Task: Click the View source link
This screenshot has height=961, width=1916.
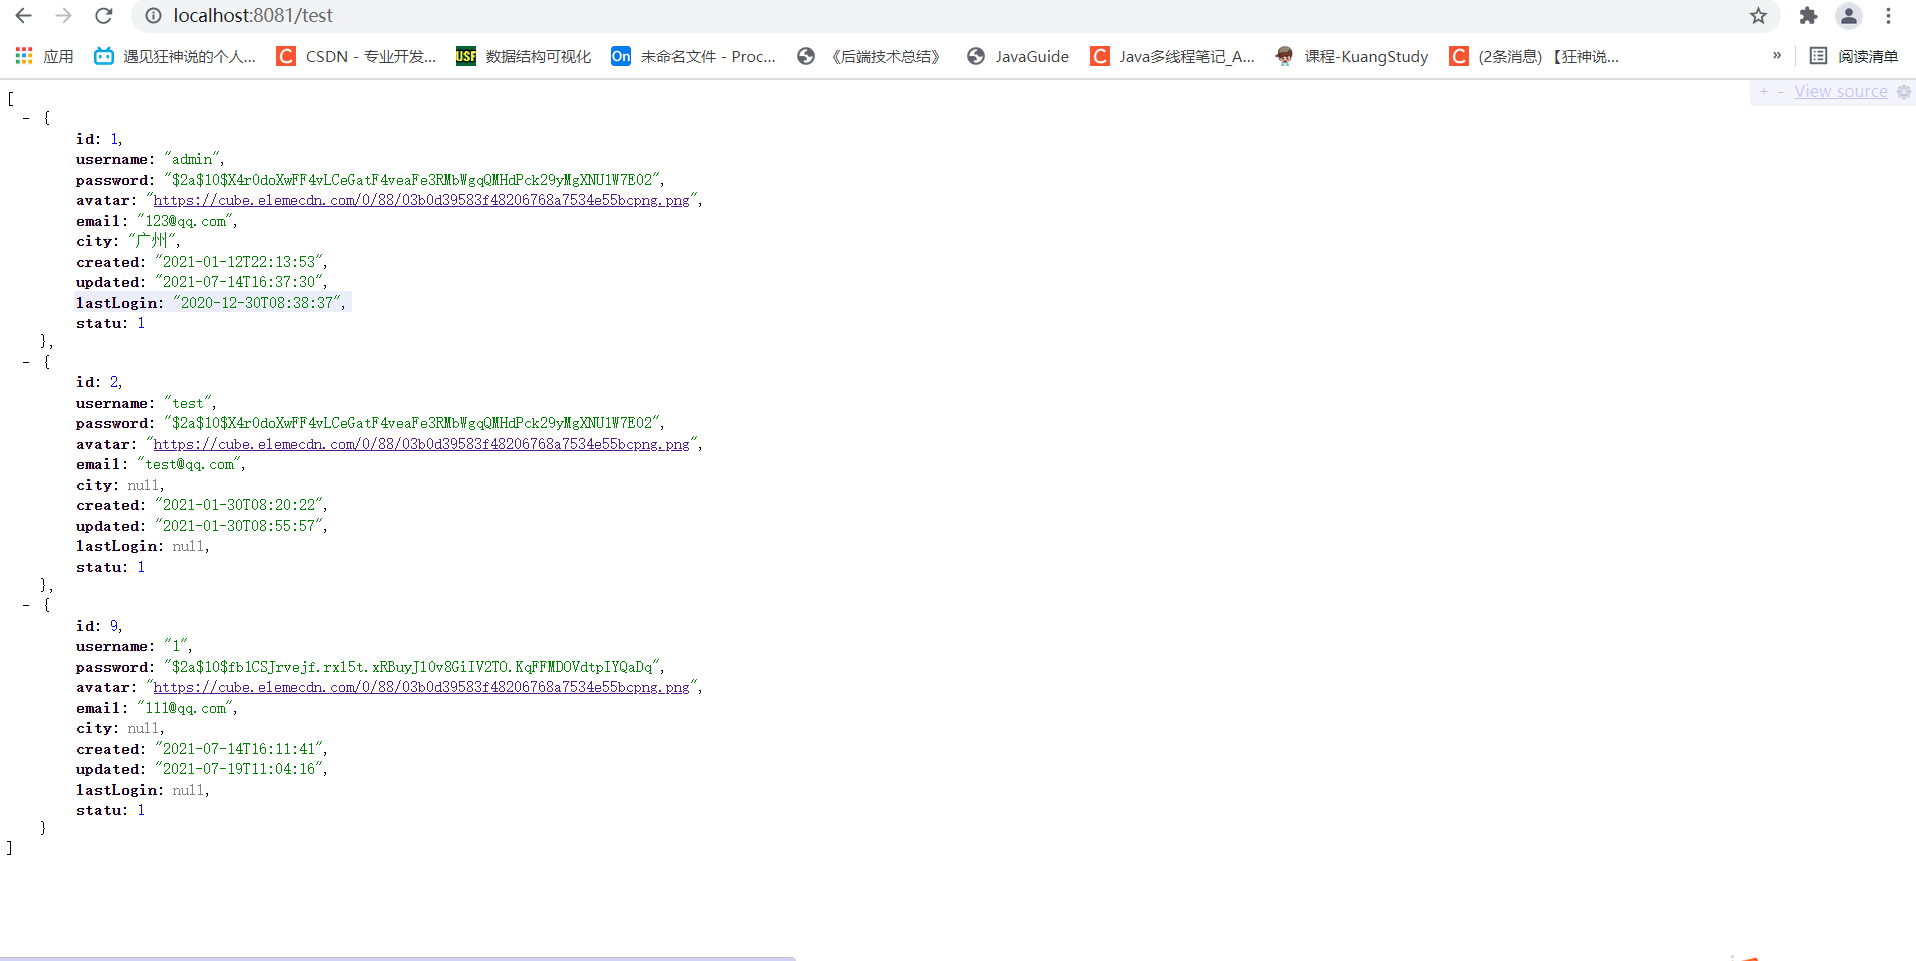Action: [1840, 91]
